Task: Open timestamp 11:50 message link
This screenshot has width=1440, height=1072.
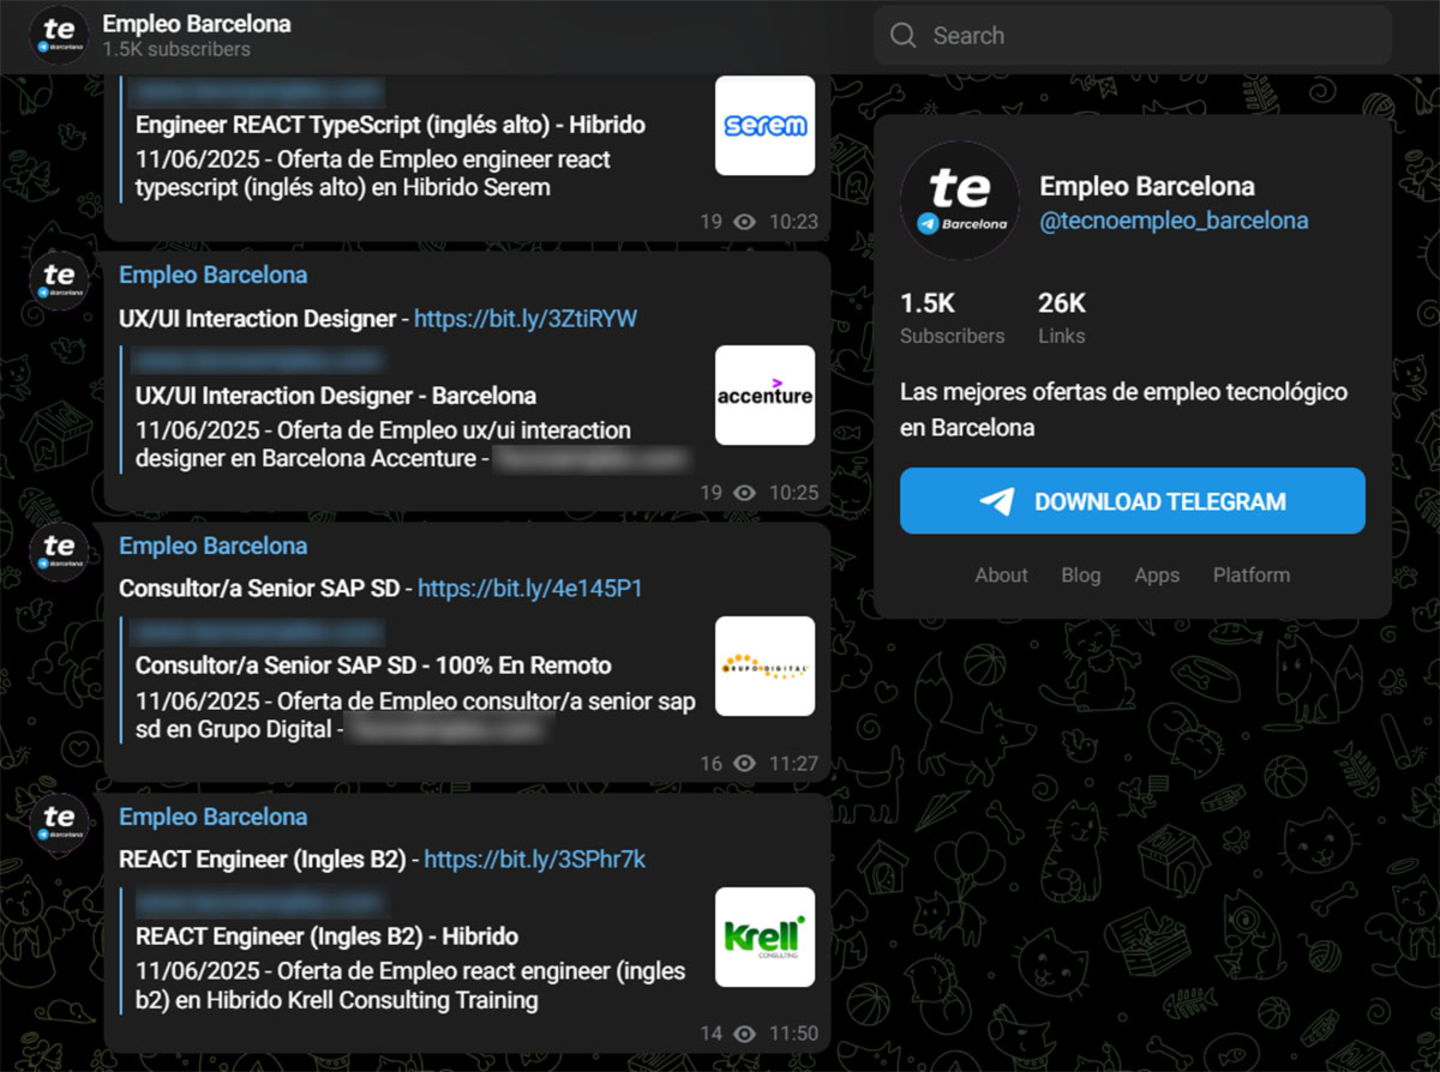Action: point(793,1034)
